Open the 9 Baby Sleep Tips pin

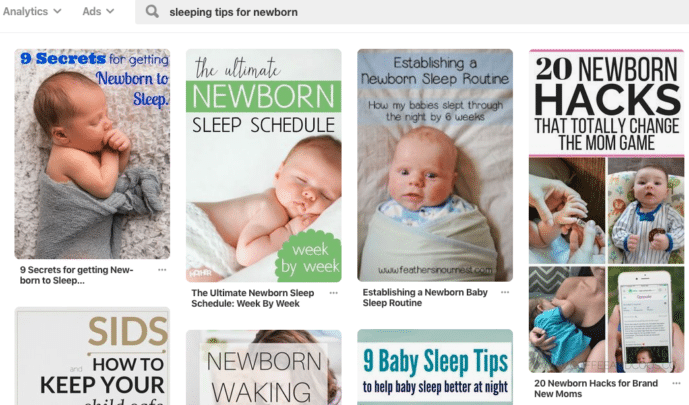point(435,367)
